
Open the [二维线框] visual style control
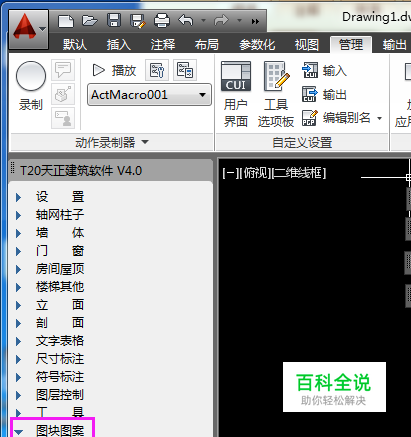click(299, 173)
